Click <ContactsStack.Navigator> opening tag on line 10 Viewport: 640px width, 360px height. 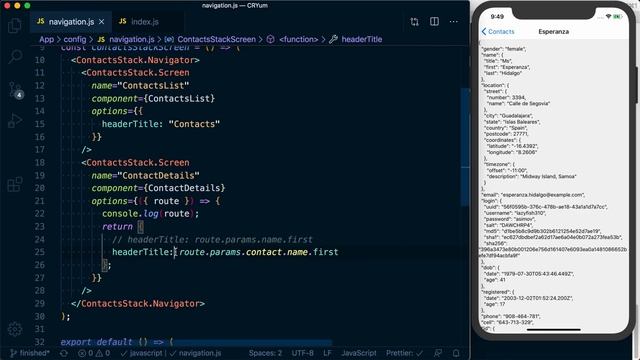pos(135,60)
